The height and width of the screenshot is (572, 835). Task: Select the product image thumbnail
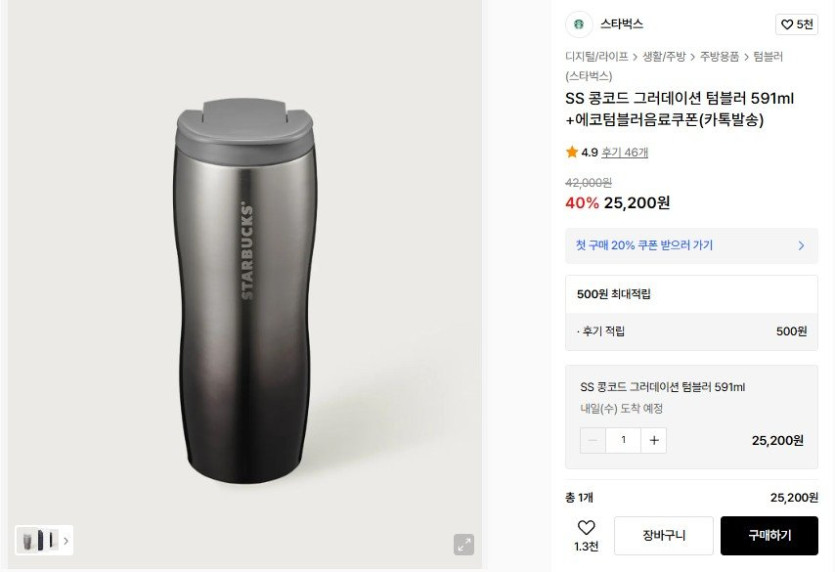[39, 541]
